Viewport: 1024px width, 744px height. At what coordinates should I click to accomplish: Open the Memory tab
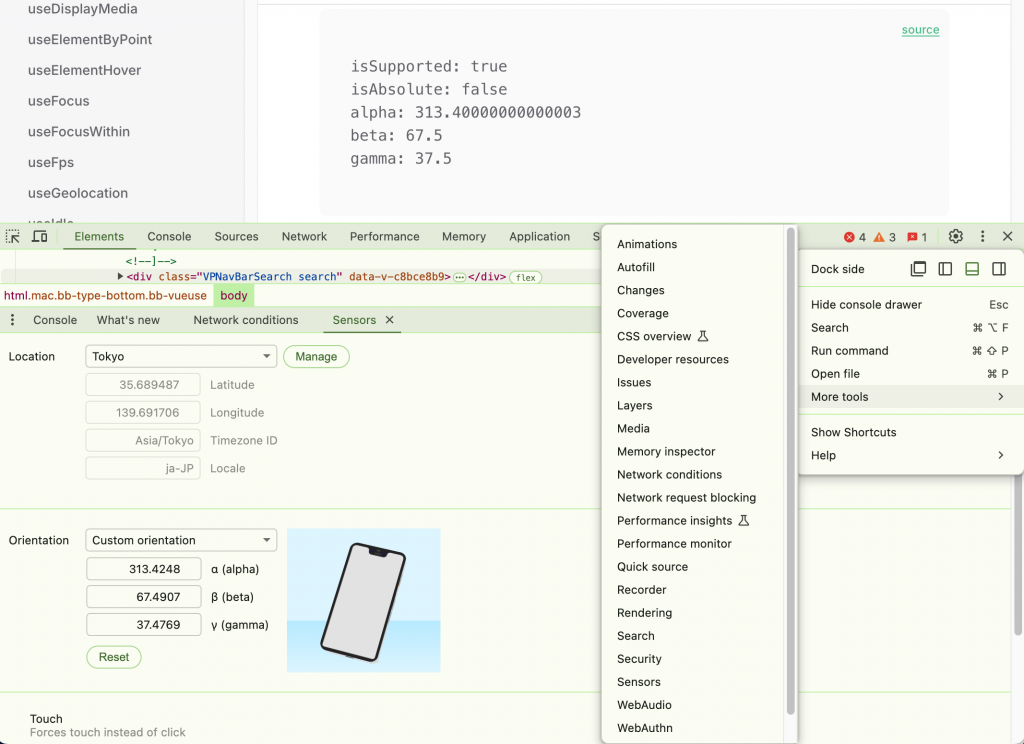point(464,236)
